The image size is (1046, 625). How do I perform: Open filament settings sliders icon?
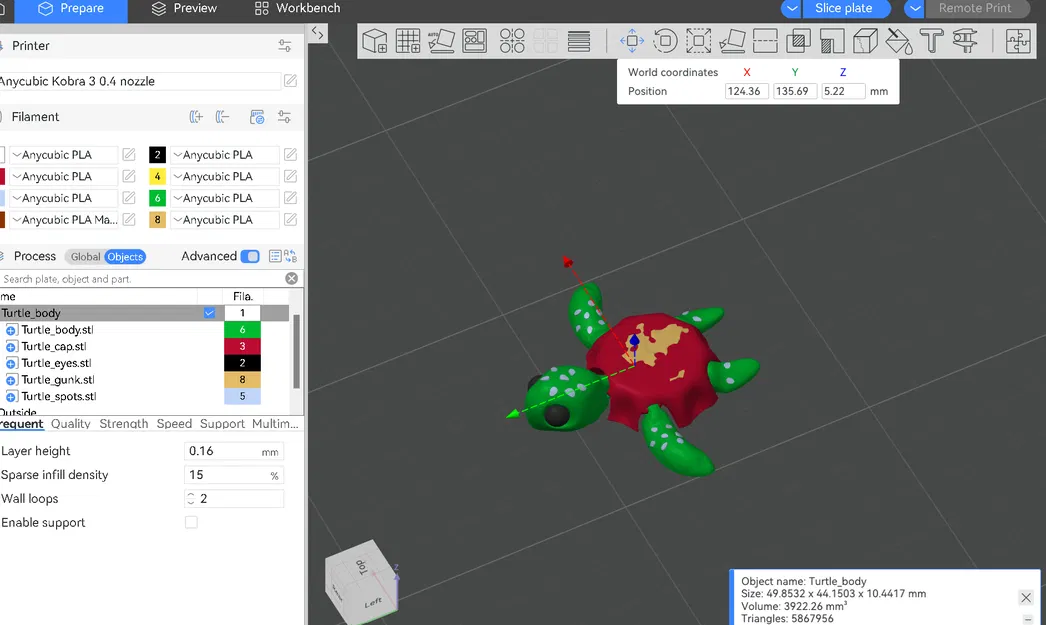pyautogui.click(x=284, y=117)
